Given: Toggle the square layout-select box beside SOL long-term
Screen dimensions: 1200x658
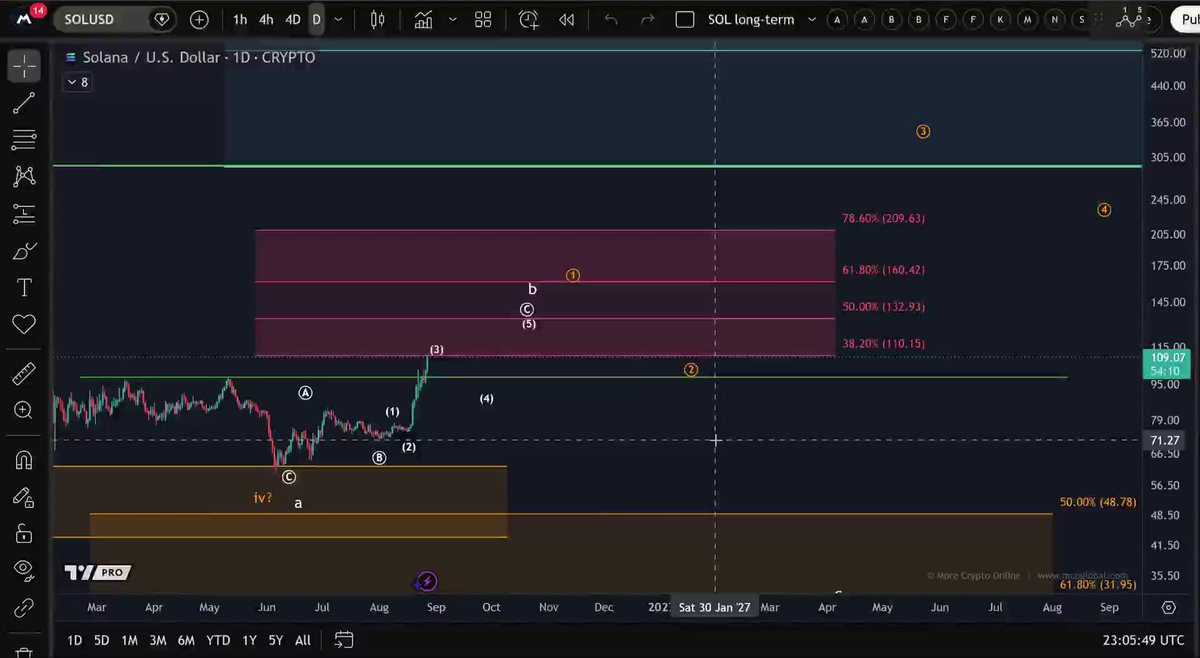Looking at the screenshot, I should point(685,19).
